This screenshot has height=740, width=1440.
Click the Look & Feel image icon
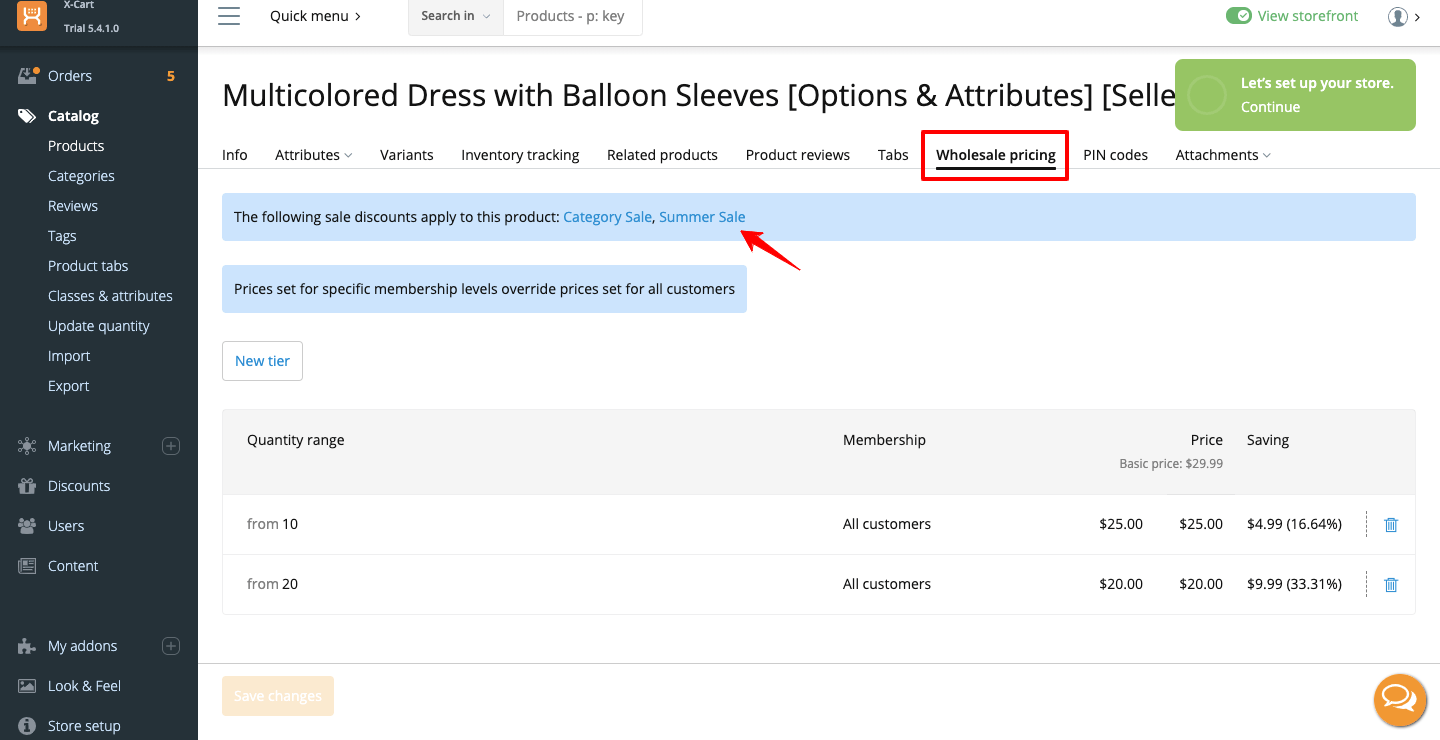tap(28, 686)
